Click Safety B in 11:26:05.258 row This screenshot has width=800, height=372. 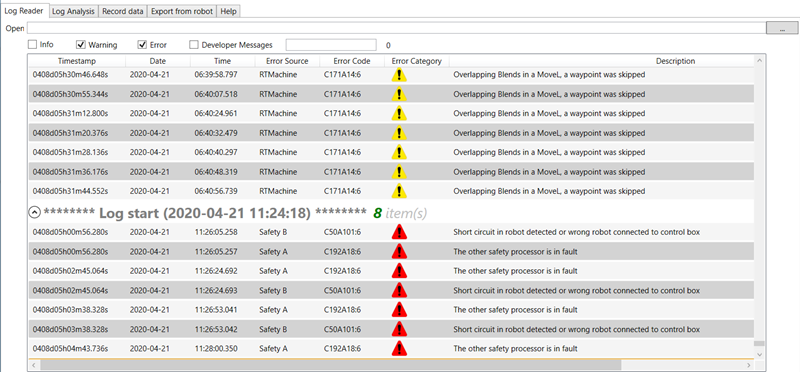pyautogui.click(x=273, y=232)
